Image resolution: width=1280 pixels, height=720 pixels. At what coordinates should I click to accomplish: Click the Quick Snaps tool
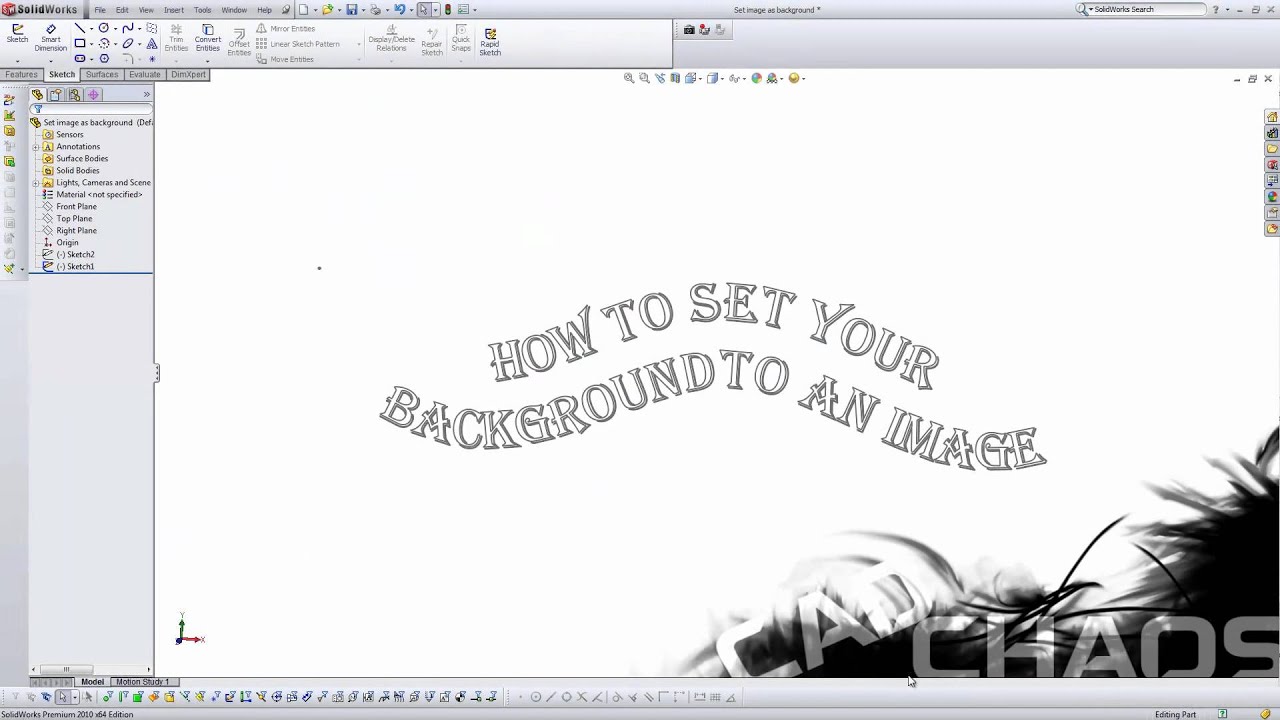point(461,38)
